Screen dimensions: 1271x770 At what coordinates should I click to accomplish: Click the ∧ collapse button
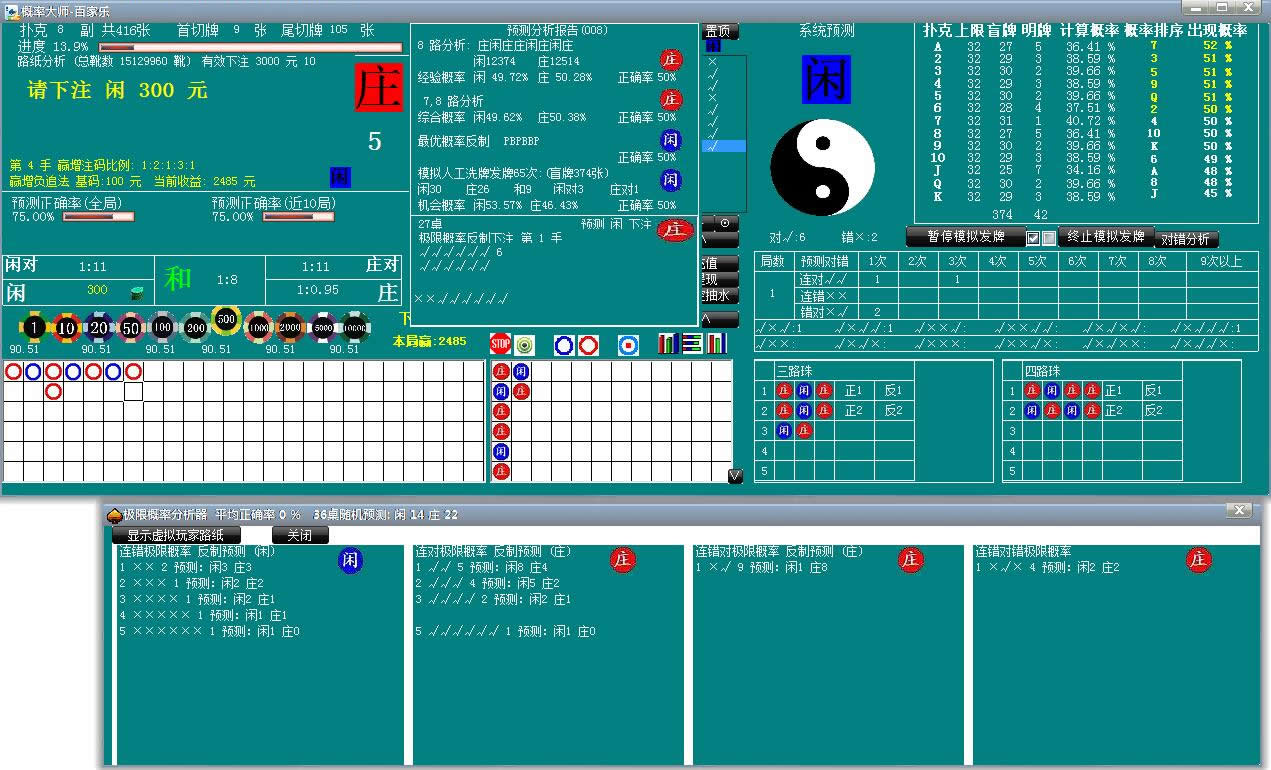click(x=721, y=319)
